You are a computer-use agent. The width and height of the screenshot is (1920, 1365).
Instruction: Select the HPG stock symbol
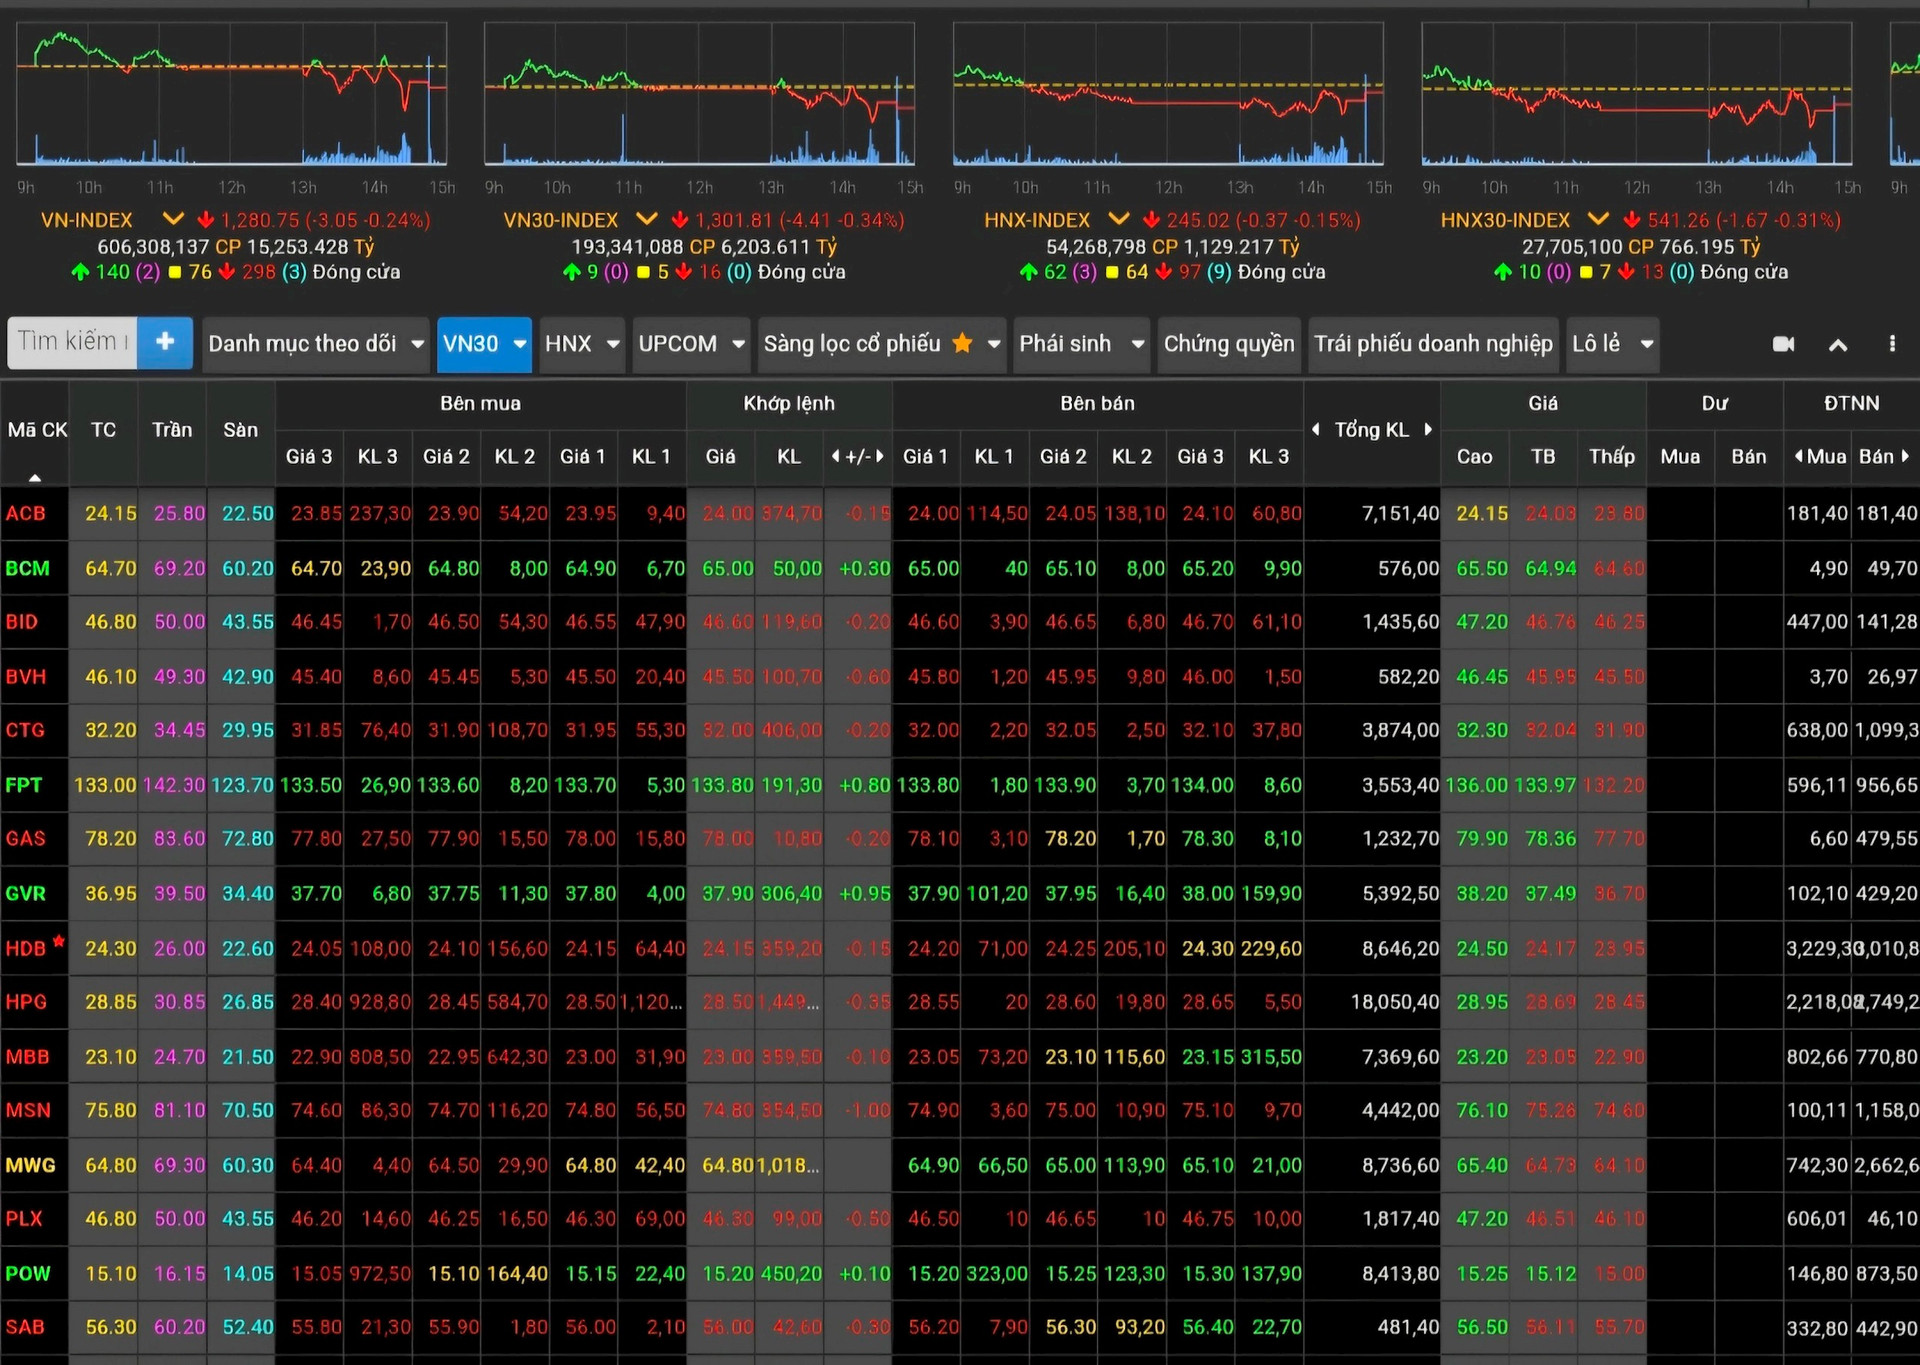coord(26,1002)
